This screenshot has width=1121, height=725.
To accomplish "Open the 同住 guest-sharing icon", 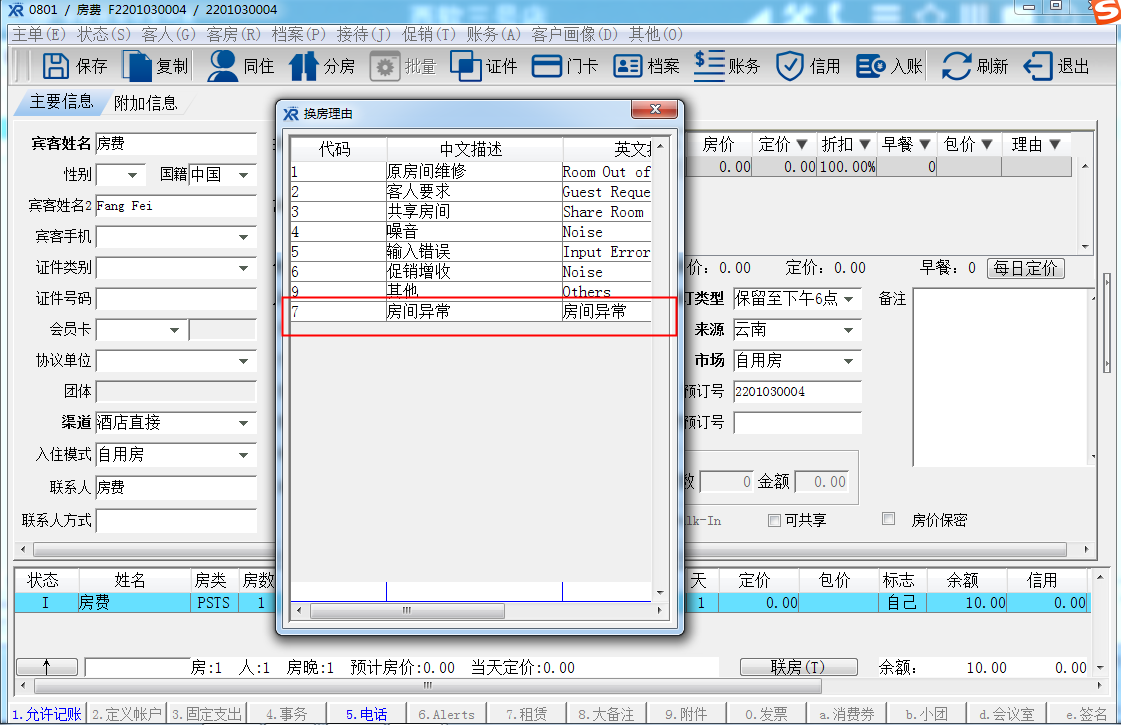I will point(222,66).
